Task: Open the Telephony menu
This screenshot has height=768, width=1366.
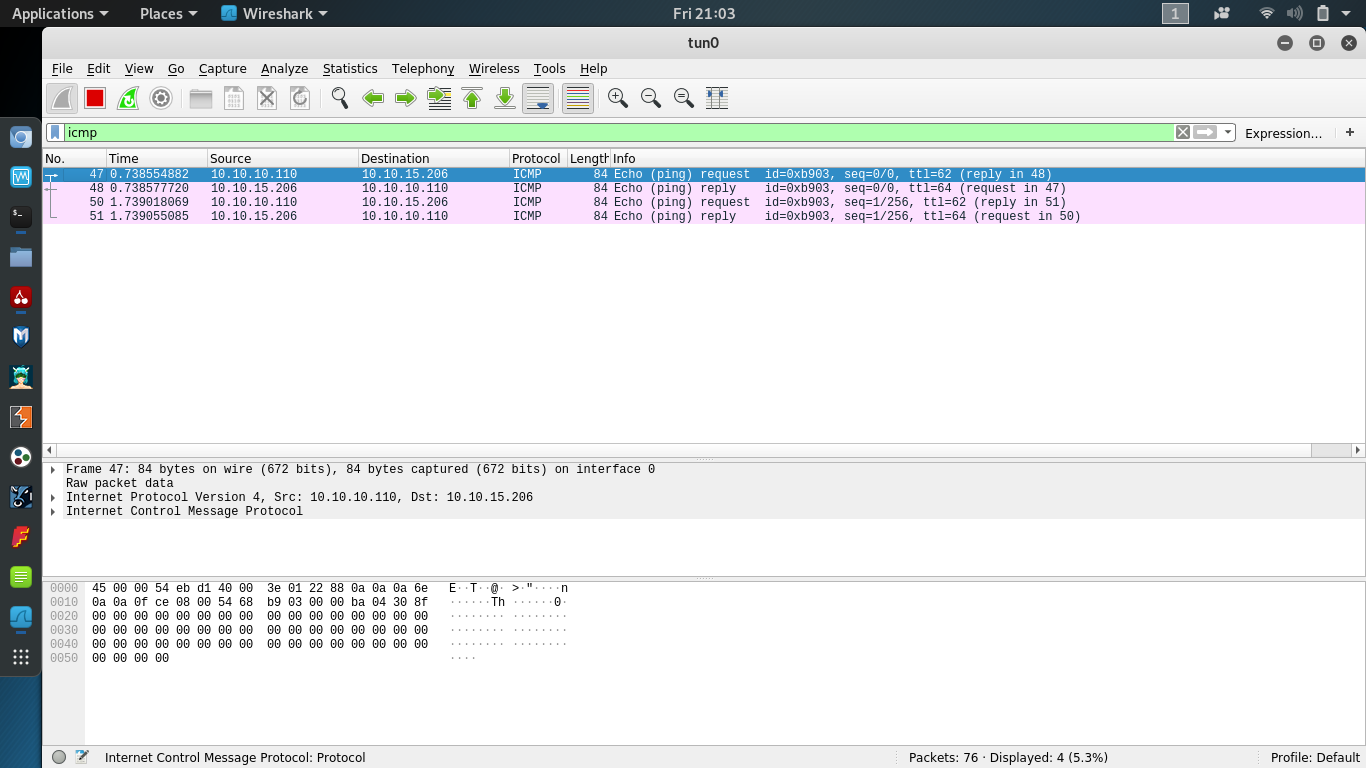Action: [422, 68]
